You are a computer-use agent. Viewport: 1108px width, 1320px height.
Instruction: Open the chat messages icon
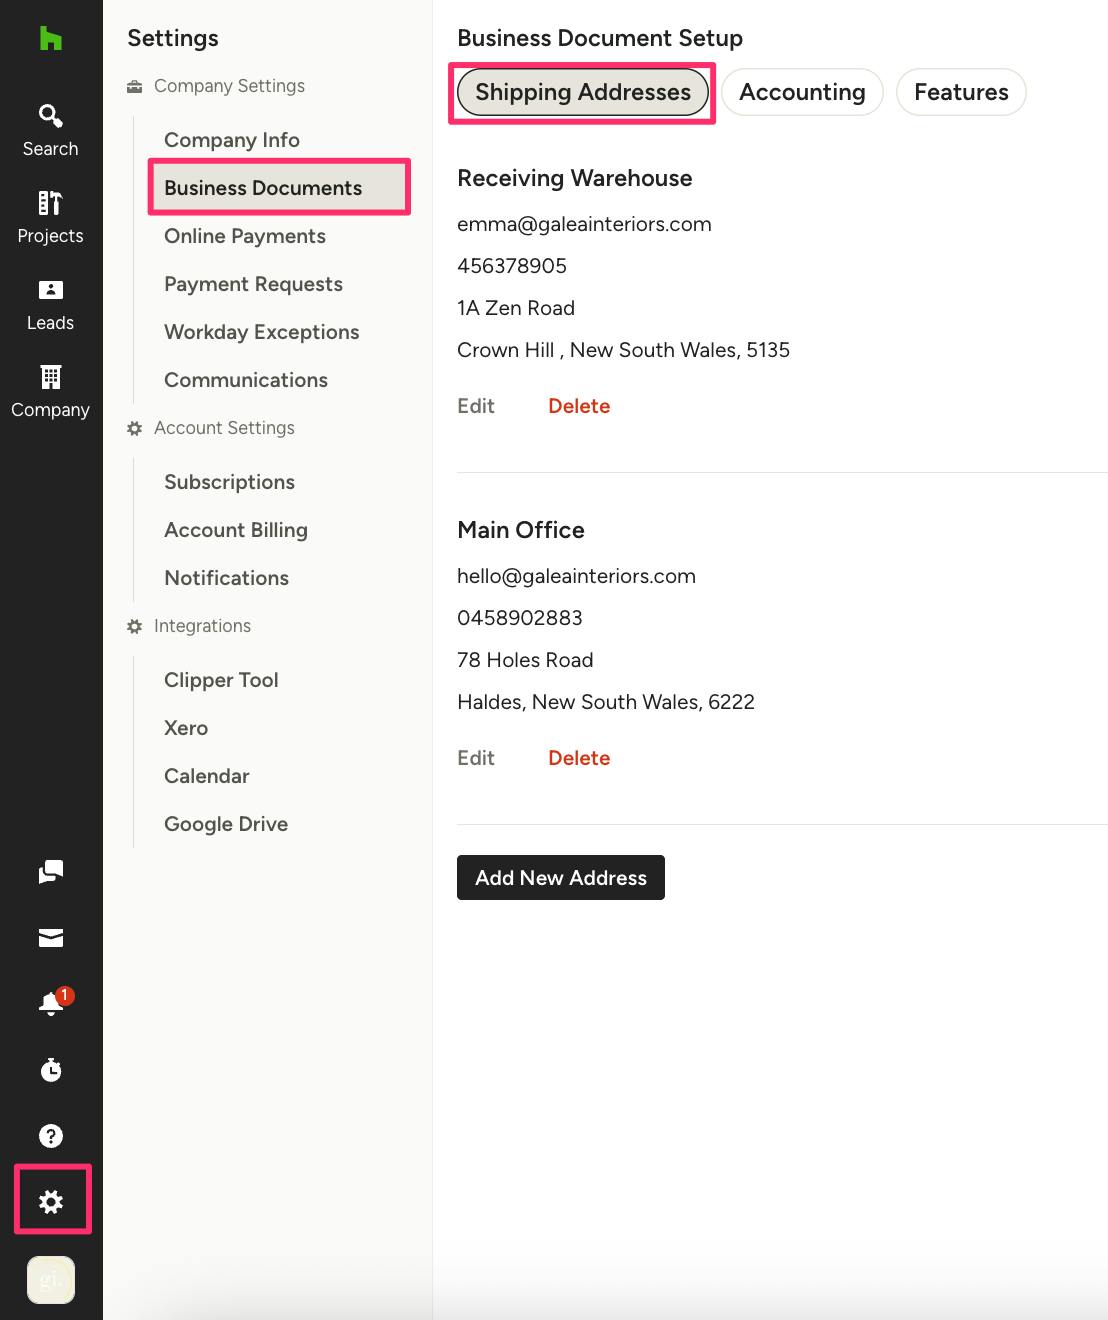(51, 872)
